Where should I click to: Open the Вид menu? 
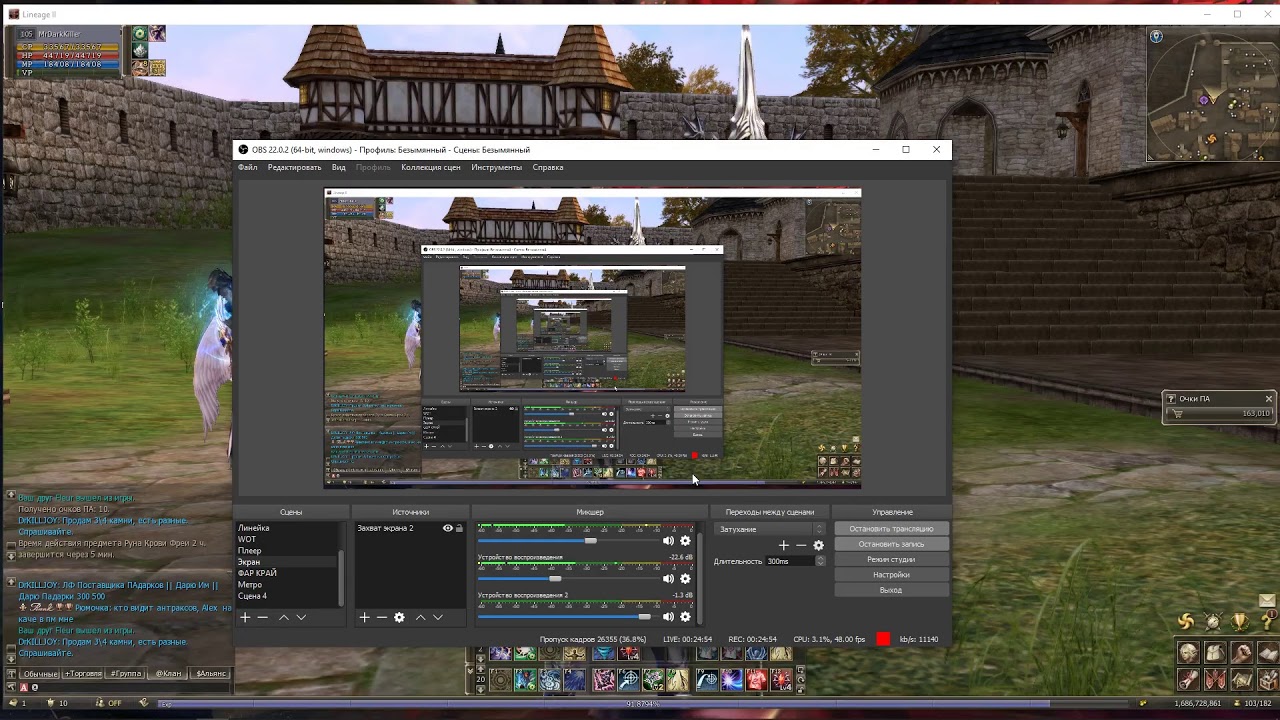(339, 167)
